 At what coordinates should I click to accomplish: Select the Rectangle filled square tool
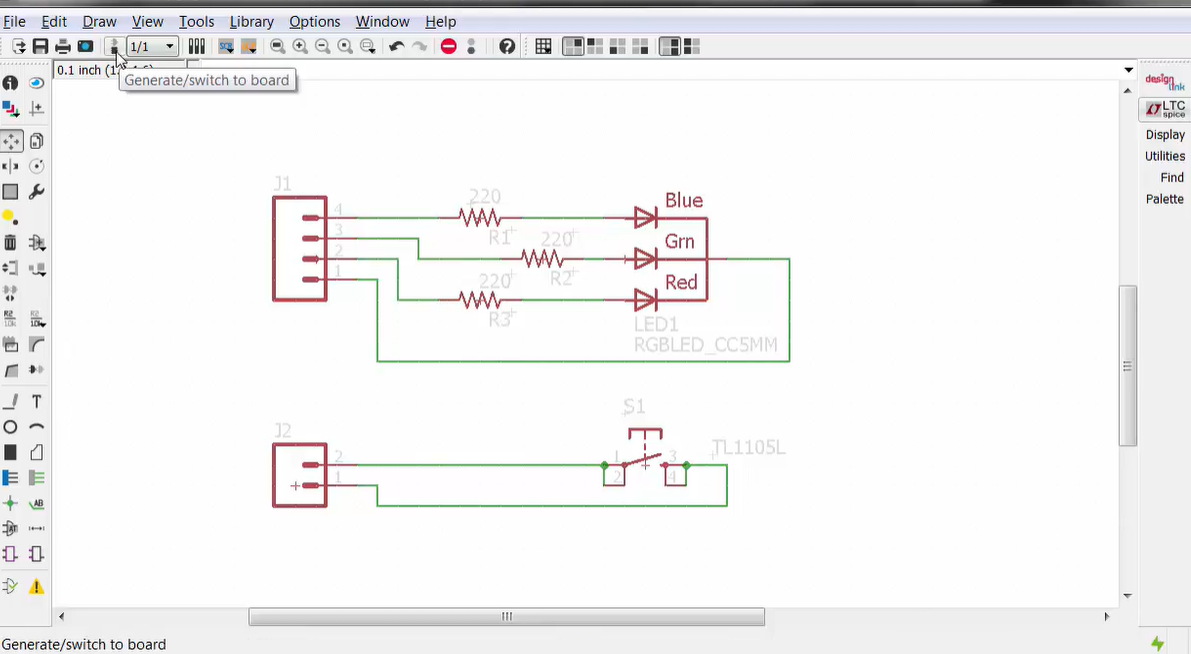(x=11, y=453)
